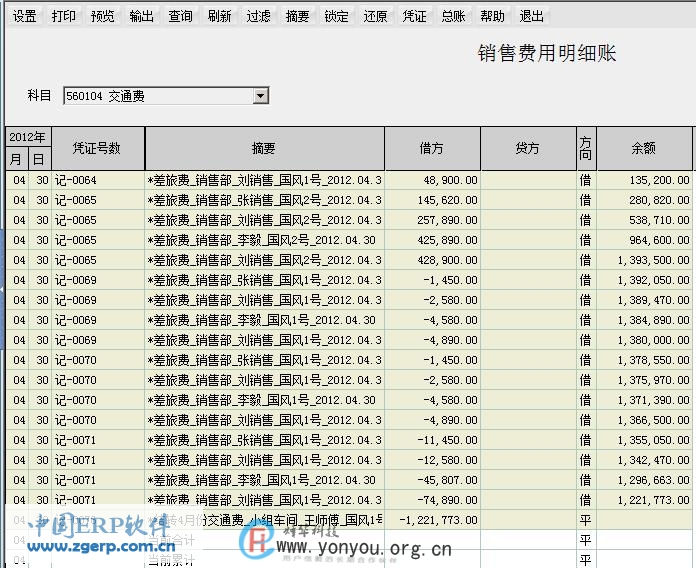Screen dimensions: 696x568
Task: Select the debit amount -45,807.00
Action: point(432,480)
